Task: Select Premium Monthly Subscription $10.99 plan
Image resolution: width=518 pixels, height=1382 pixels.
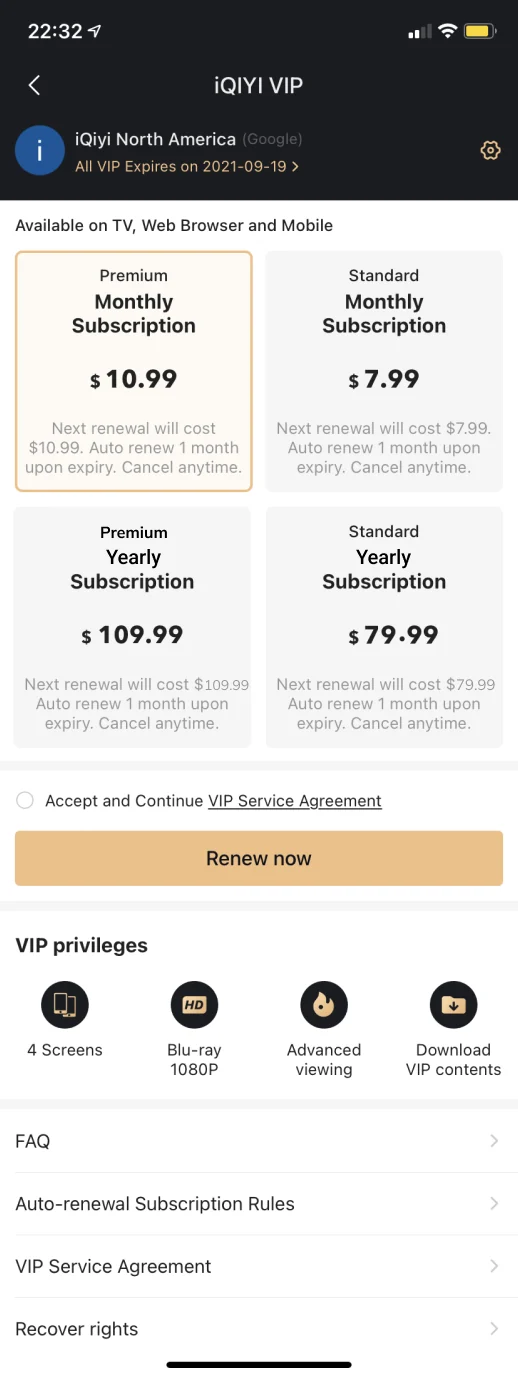Action: (134, 371)
